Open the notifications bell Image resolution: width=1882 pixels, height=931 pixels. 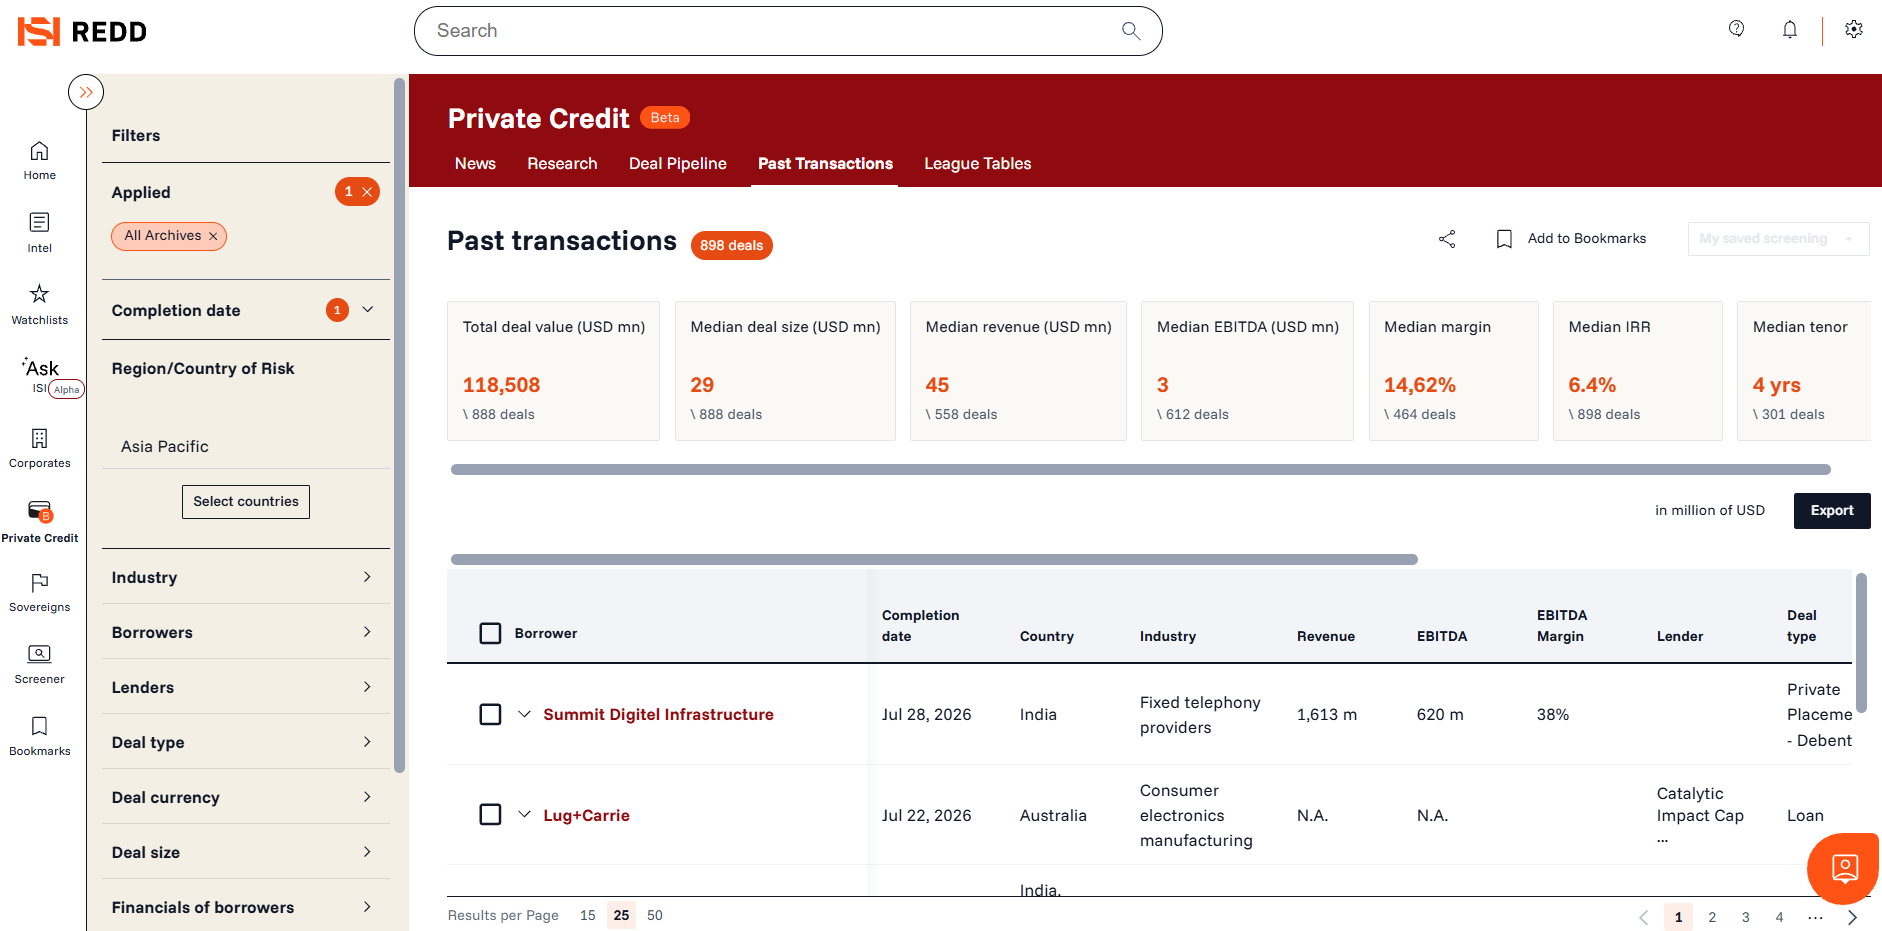coord(1790,30)
